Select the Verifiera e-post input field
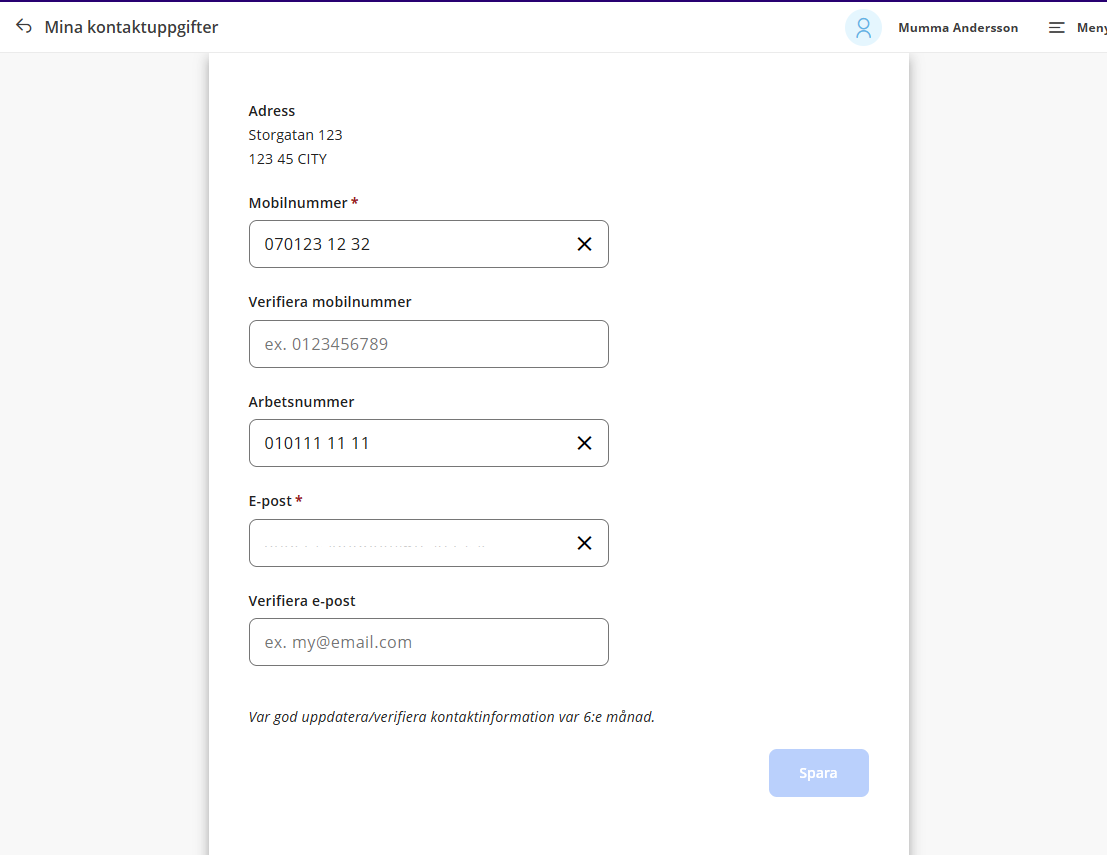This screenshot has height=855, width=1107. click(428, 642)
